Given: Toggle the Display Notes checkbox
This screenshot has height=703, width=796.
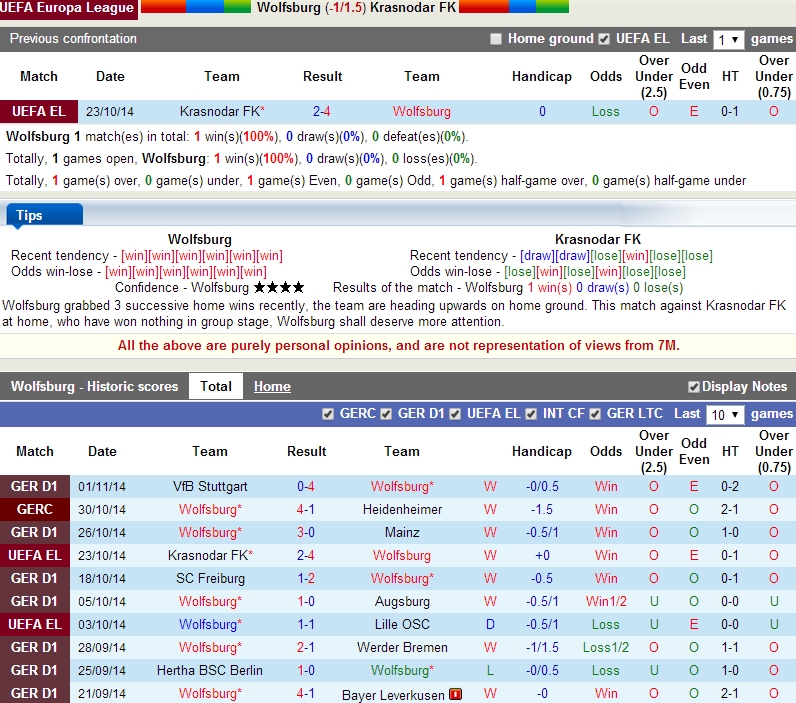Looking at the screenshot, I should point(693,387).
